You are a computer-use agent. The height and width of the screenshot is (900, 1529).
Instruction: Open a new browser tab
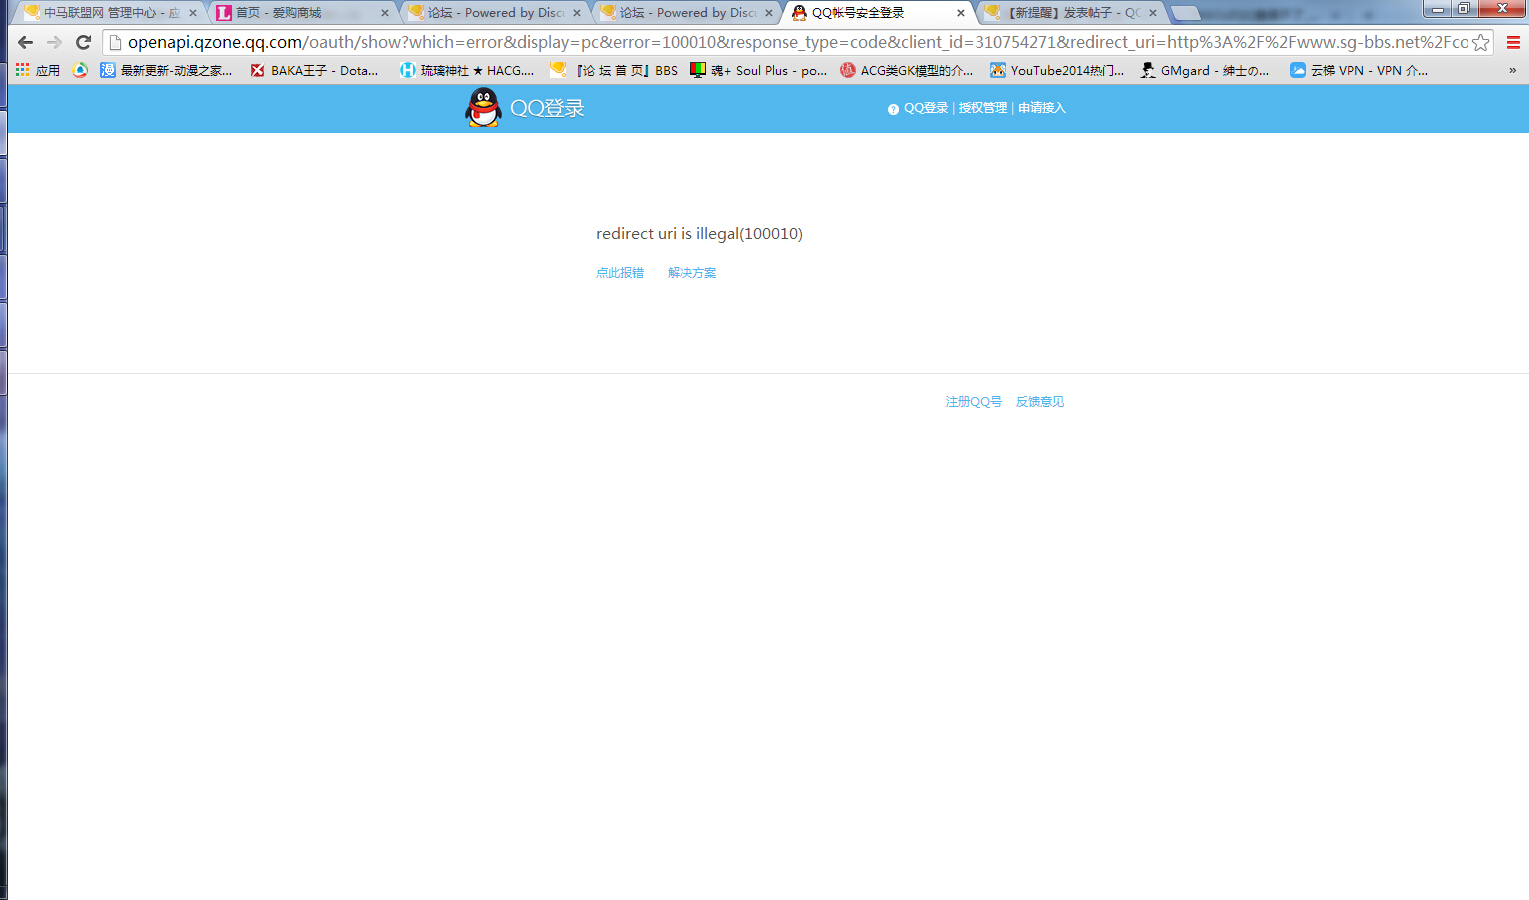coord(1185,13)
